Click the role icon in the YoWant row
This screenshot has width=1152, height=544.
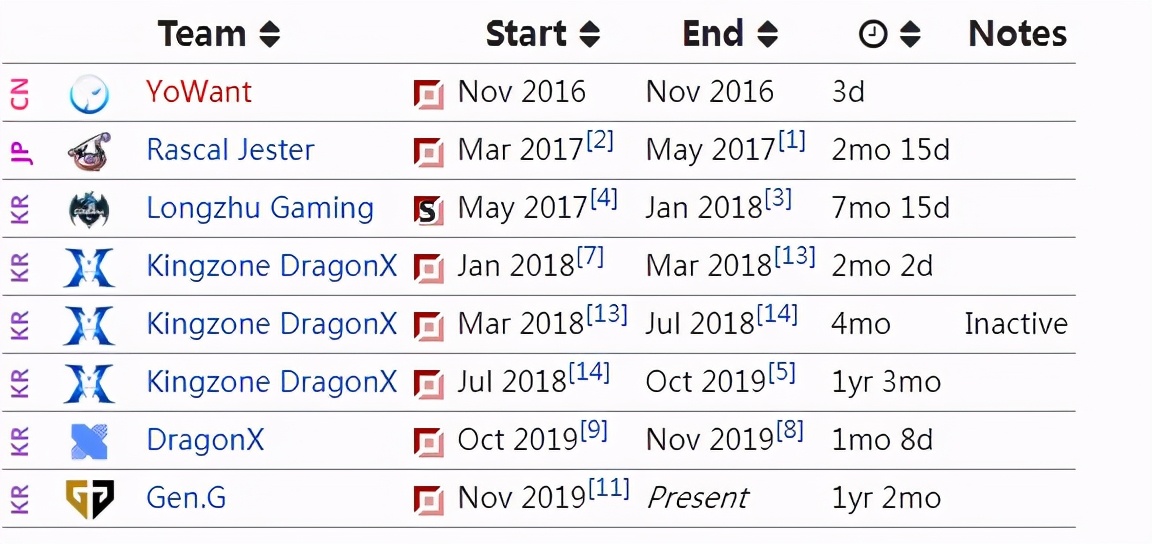428,95
